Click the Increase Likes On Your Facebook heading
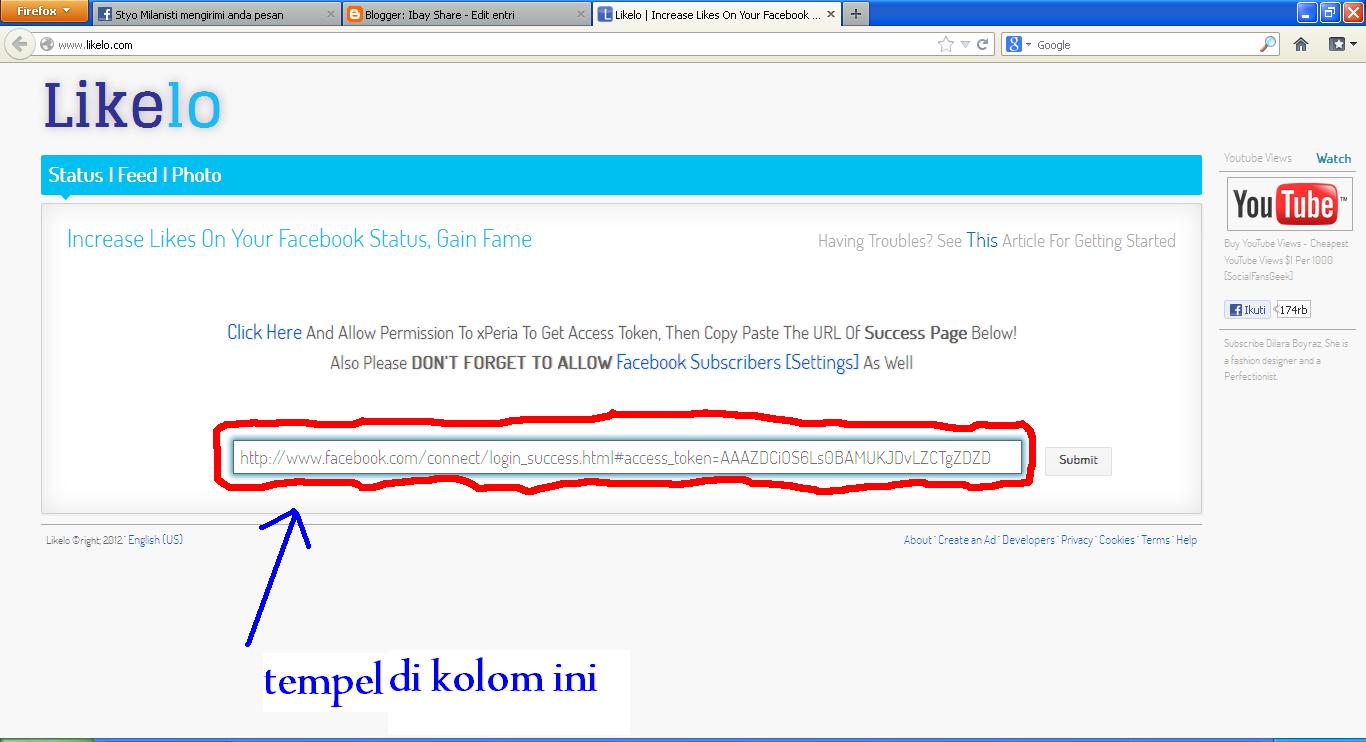 pos(299,239)
